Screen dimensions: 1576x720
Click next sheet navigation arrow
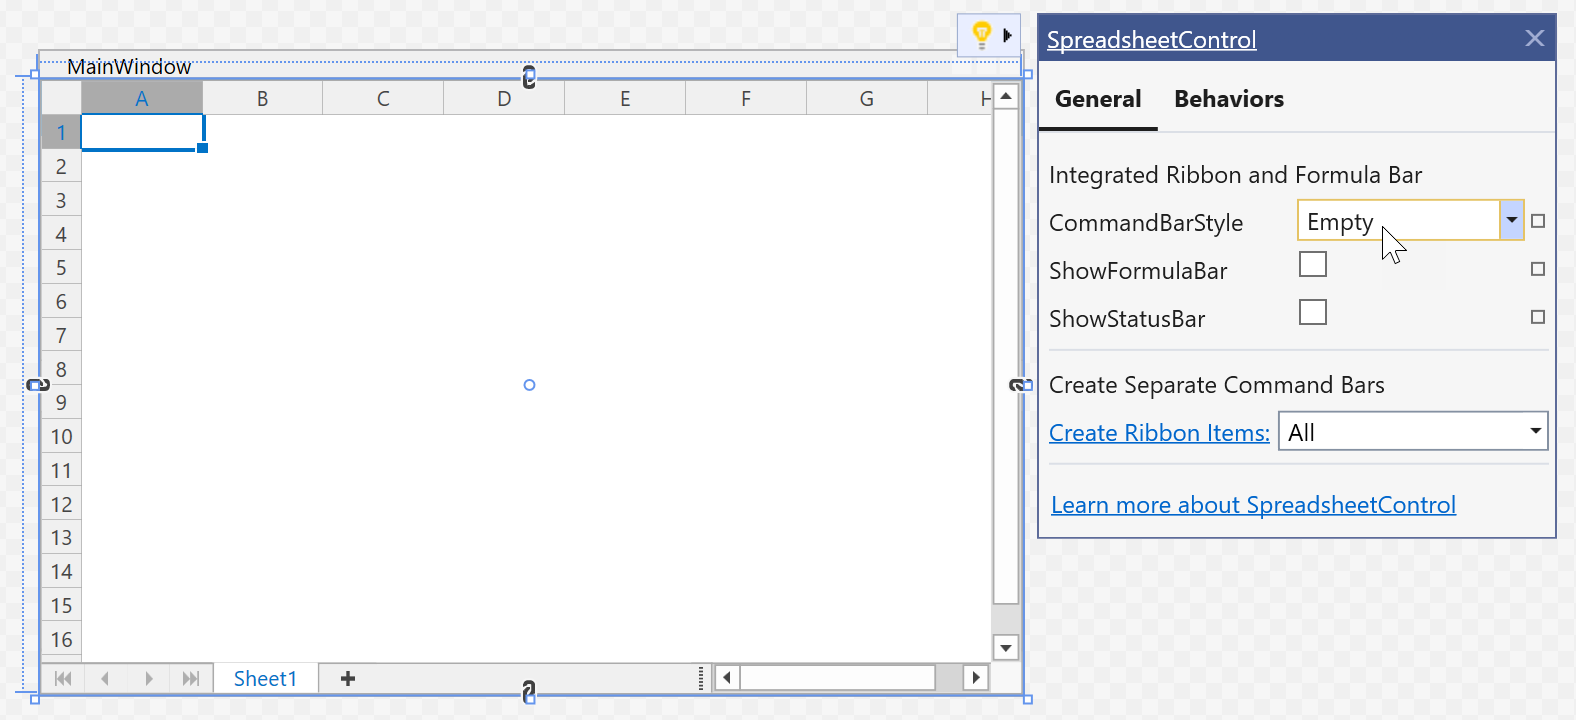click(148, 679)
